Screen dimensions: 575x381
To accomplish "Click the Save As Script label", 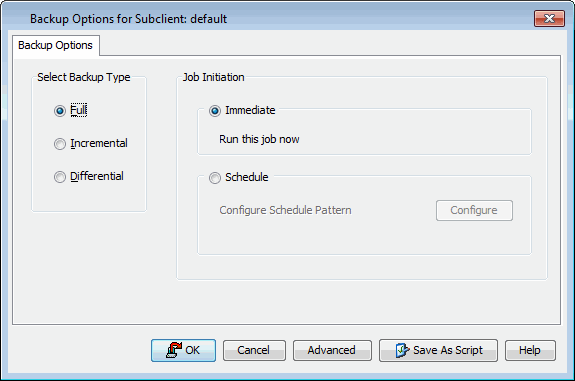I will tap(448, 350).
